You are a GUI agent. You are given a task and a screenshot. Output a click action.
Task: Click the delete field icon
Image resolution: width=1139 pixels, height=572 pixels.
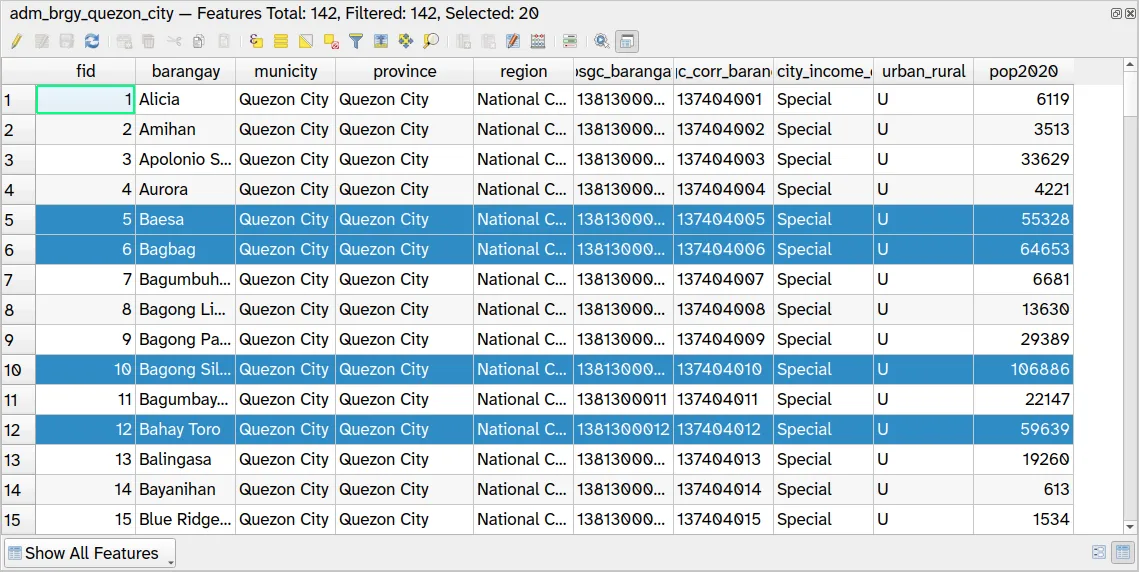(488, 41)
